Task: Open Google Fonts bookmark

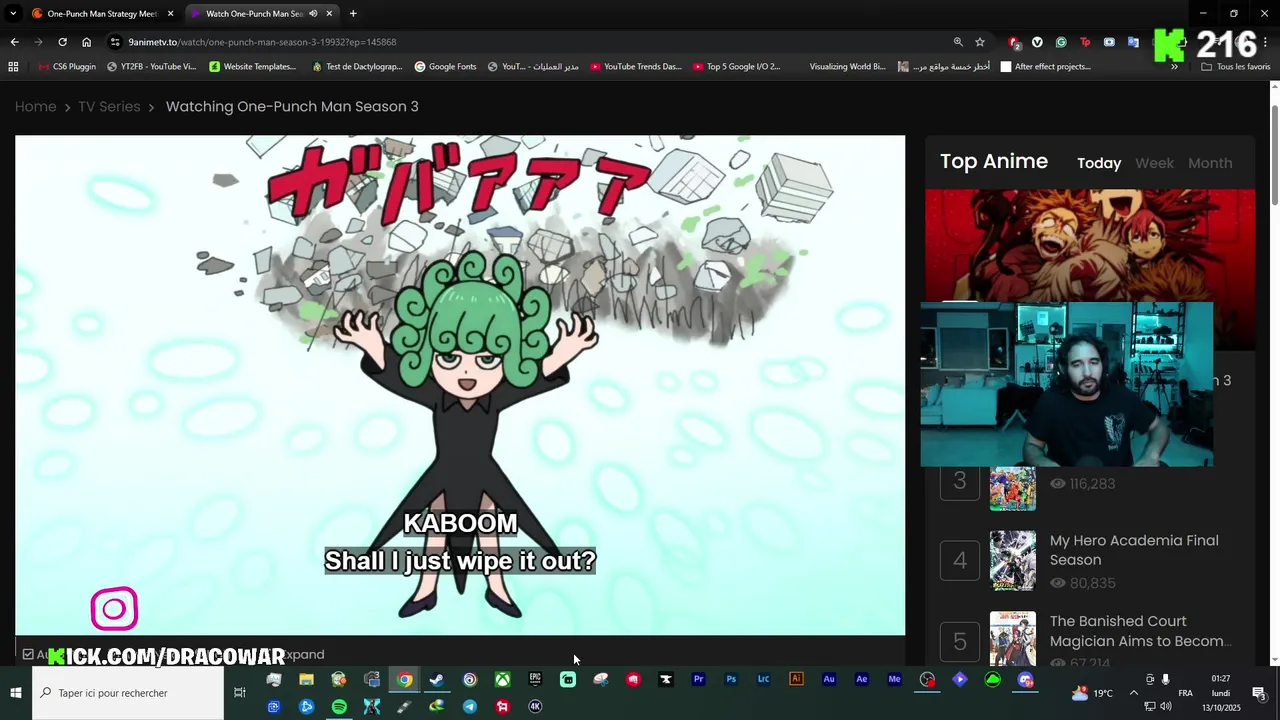Action: tap(444, 67)
